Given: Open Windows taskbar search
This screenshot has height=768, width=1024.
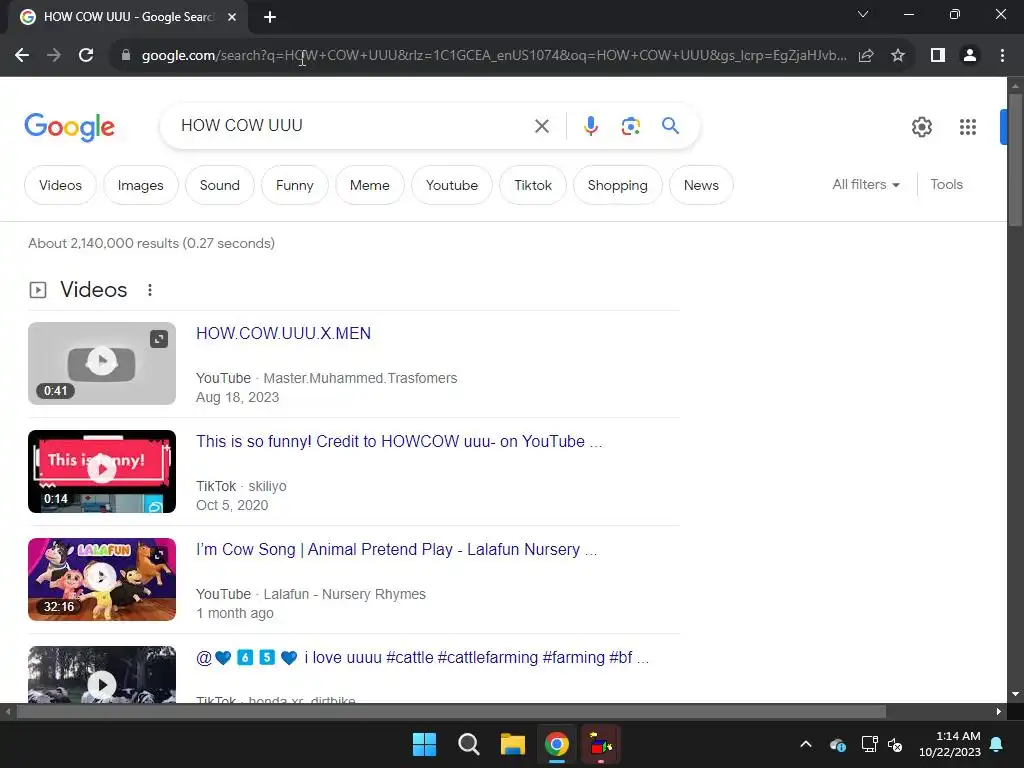Looking at the screenshot, I should tap(468, 744).
